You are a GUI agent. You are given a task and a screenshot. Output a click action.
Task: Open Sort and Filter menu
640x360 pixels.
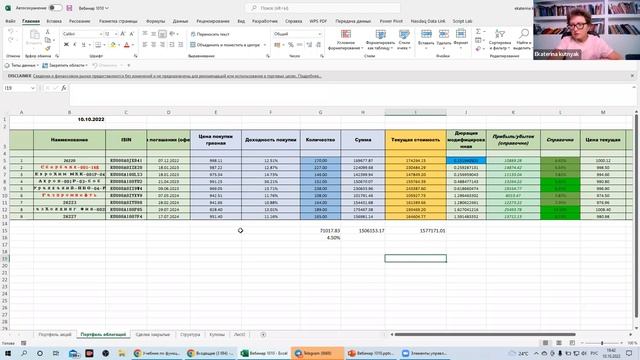pyautogui.click(x=500, y=39)
